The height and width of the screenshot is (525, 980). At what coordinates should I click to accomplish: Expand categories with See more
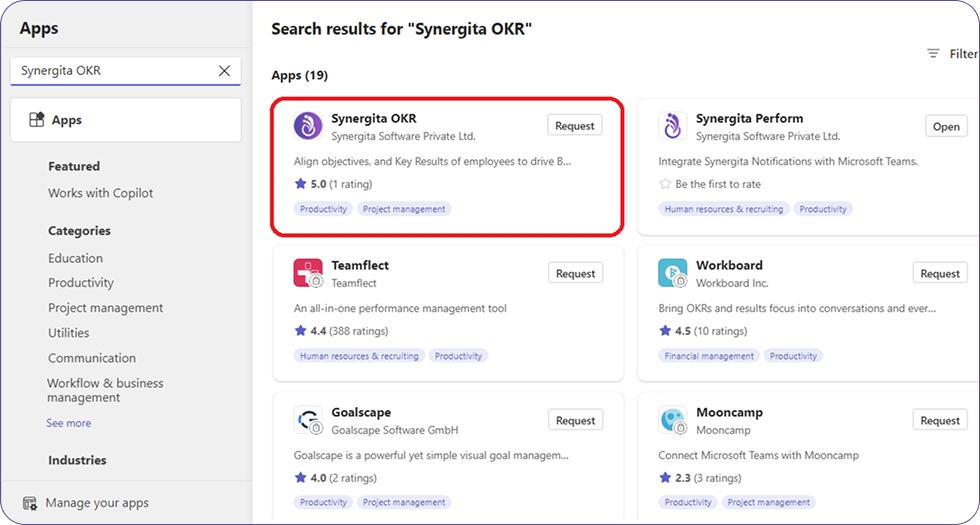coord(68,423)
